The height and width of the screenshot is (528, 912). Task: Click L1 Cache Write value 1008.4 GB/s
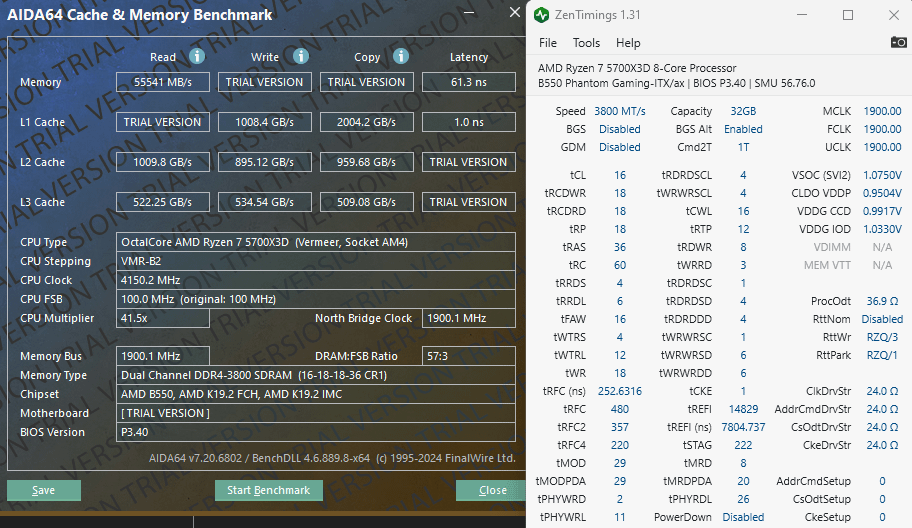265,122
